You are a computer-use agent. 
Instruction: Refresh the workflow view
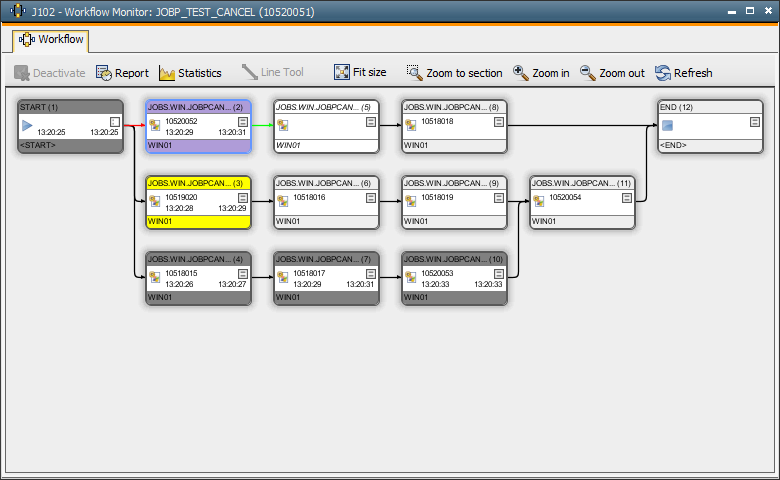click(x=663, y=73)
